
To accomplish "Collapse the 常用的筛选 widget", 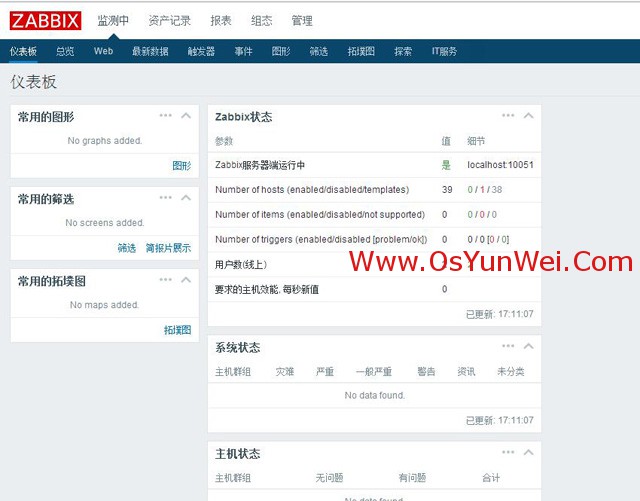I will [x=186, y=198].
